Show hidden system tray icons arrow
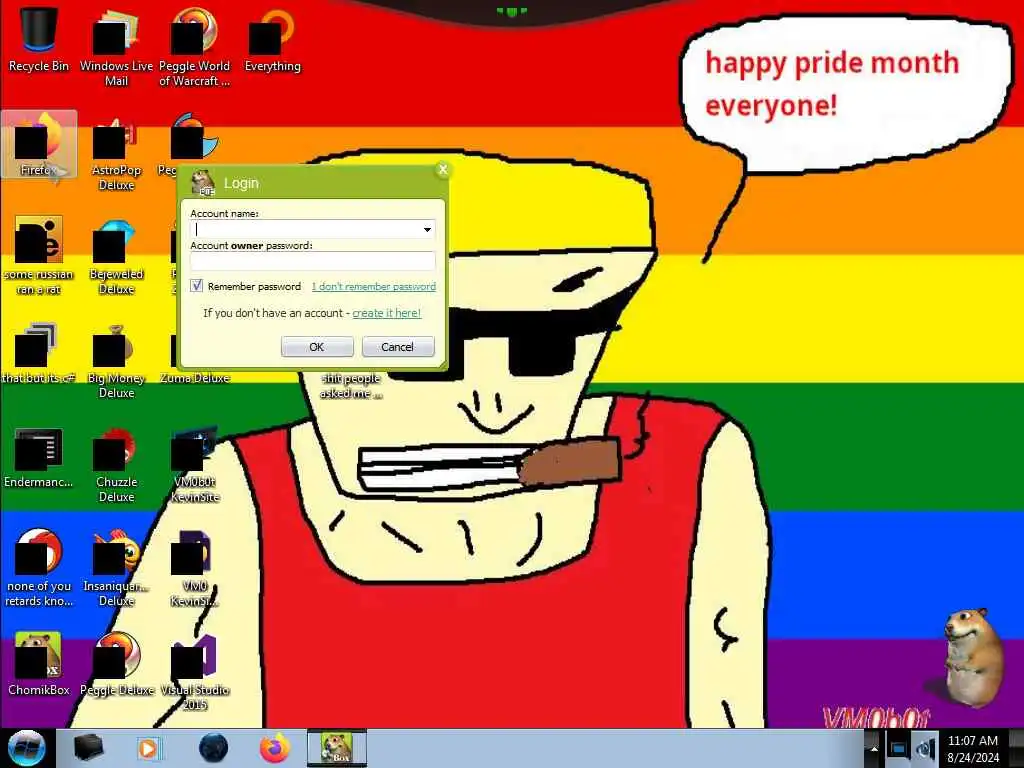 coord(874,749)
